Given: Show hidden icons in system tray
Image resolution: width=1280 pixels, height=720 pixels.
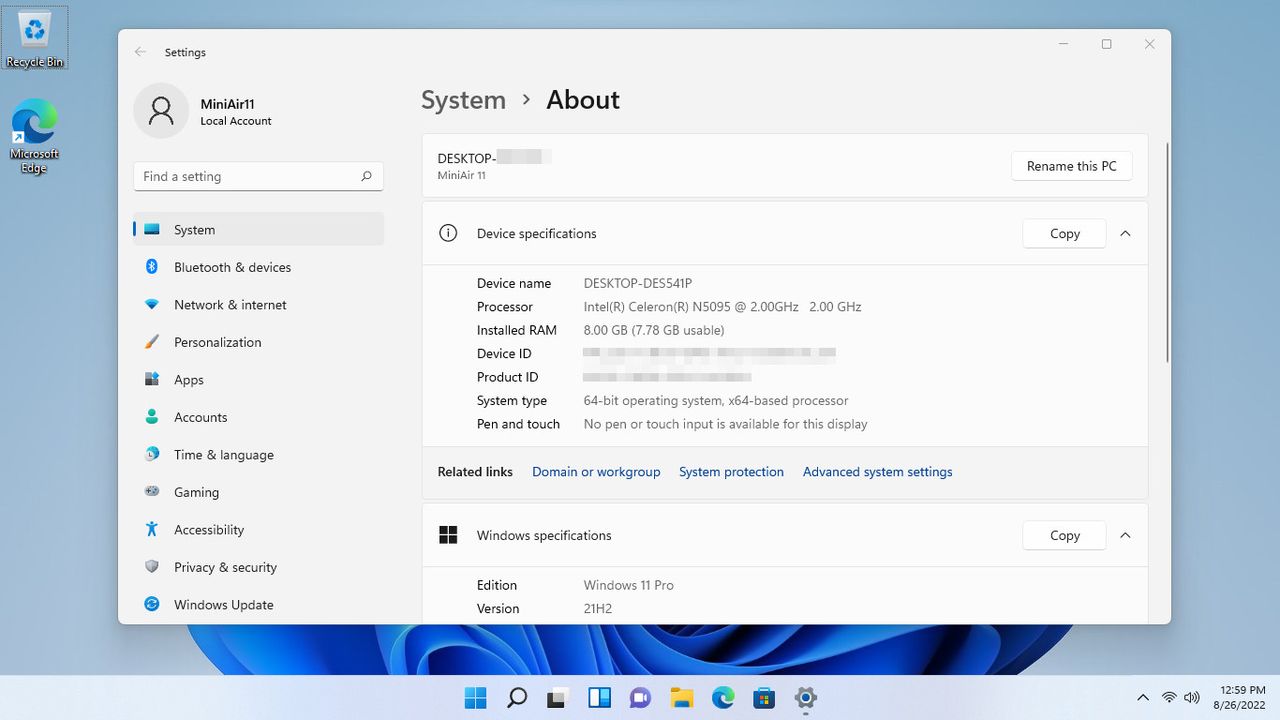Looking at the screenshot, I should click(1143, 697).
